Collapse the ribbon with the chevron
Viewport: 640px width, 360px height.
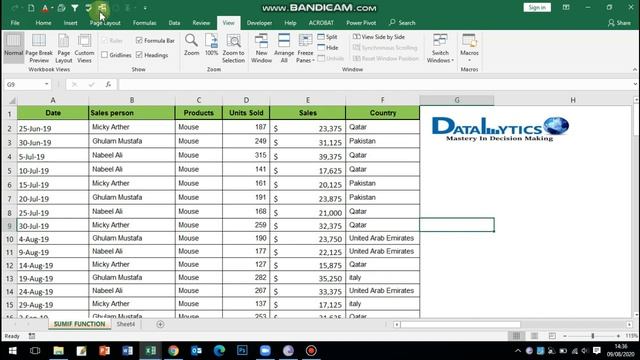pyautogui.click(x=635, y=69)
